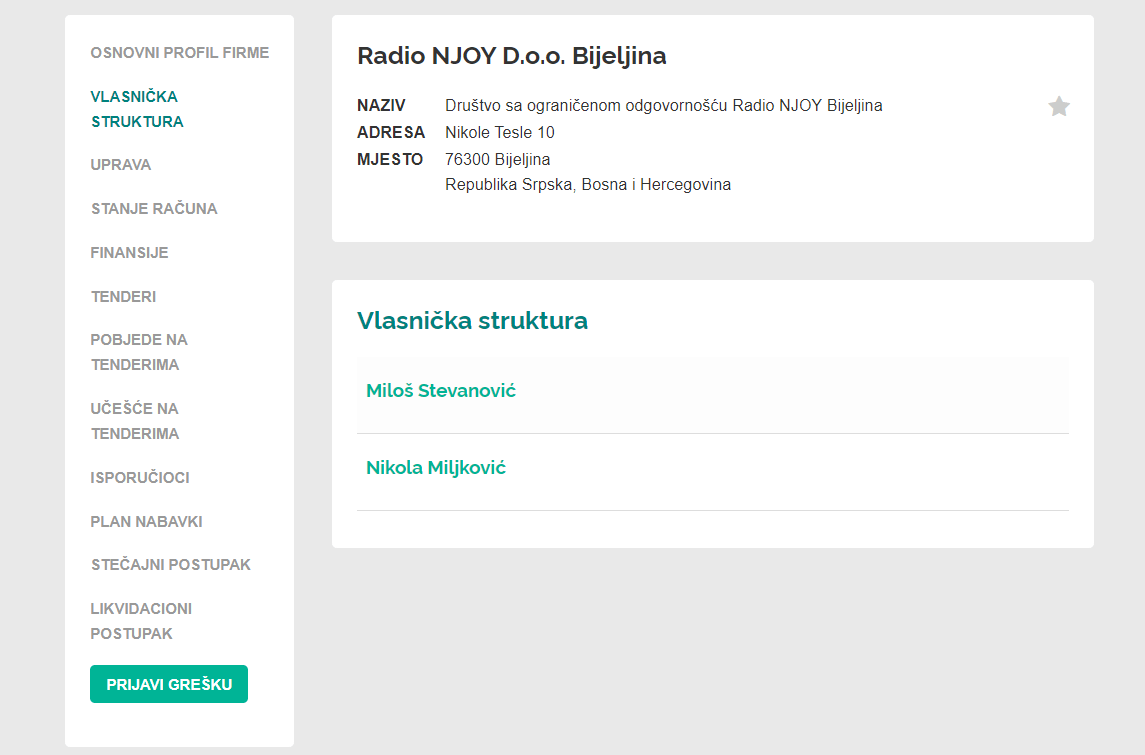Select full company name in Naziv row
Screen dimensions: 1145x755
(664, 105)
